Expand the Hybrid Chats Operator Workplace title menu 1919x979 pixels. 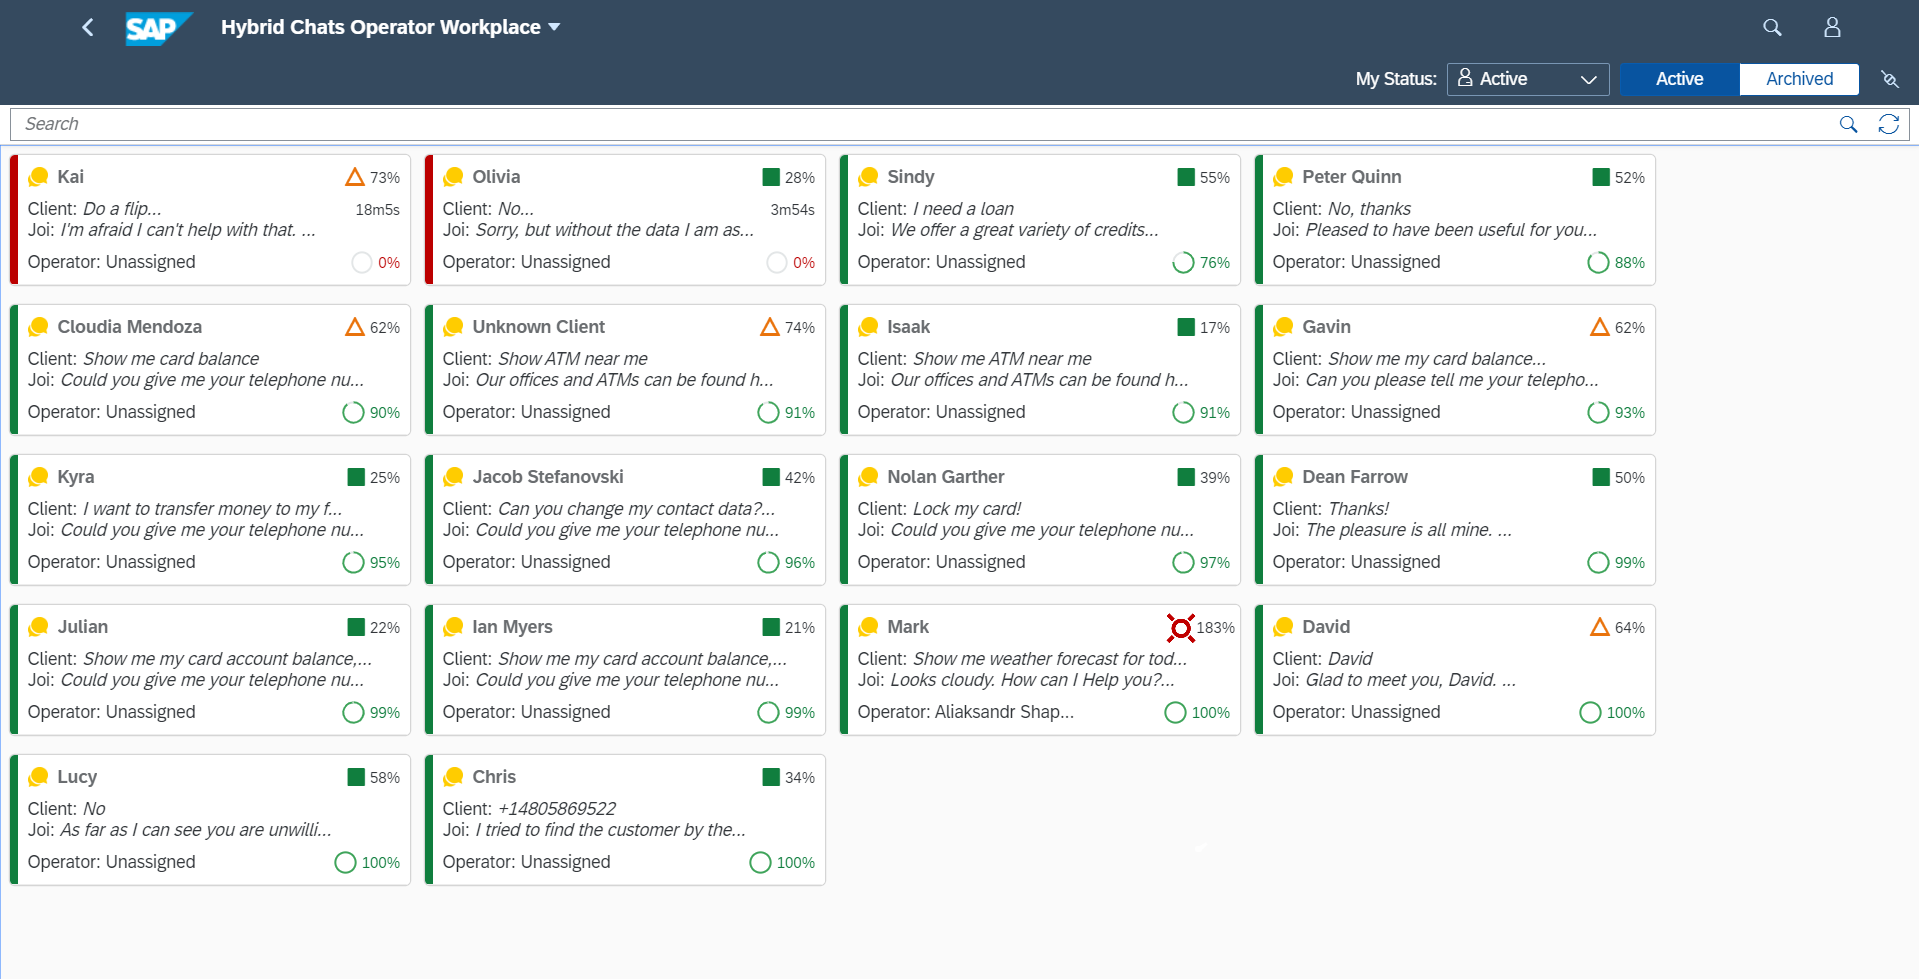[x=390, y=27]
